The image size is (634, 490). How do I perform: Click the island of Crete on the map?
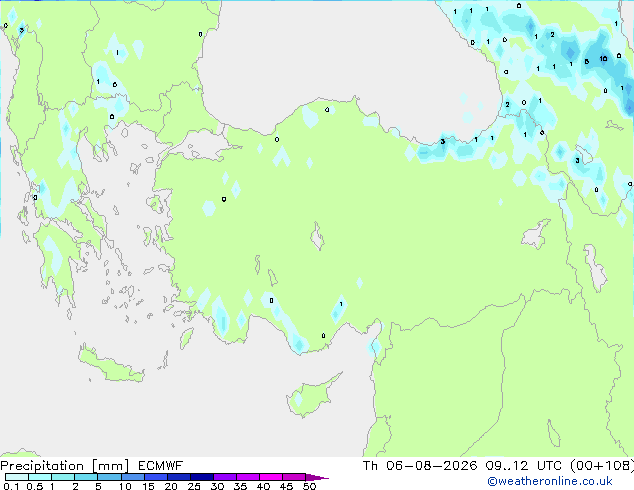coord(111,365)
